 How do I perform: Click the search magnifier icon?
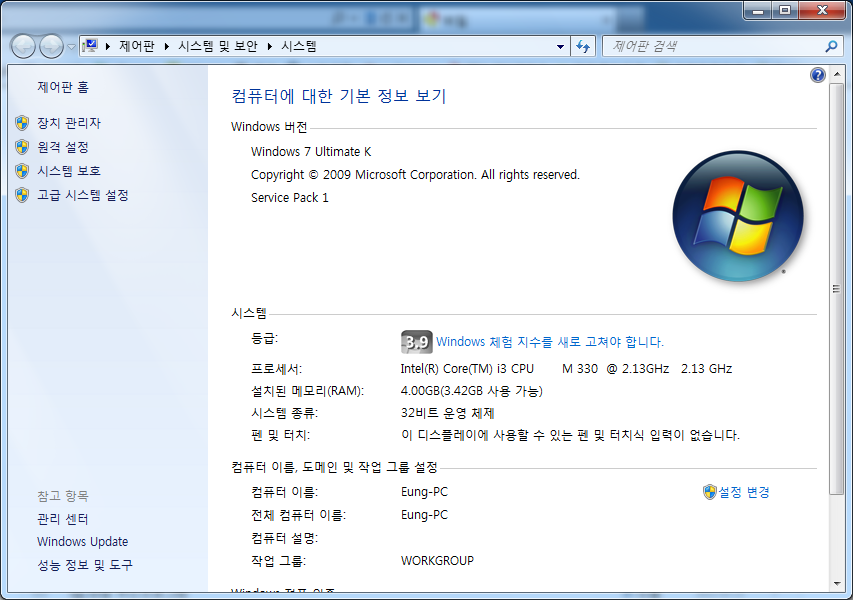pyautogui.click(x=831, y=47)
